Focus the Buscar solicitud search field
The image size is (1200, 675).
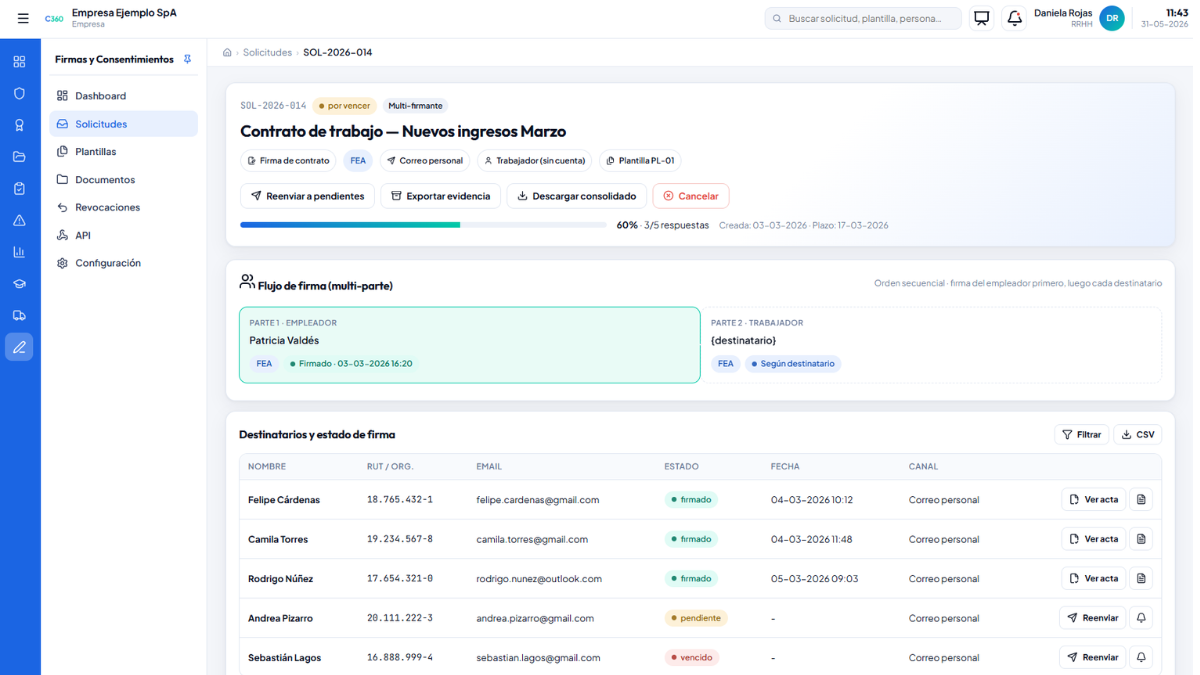(x=863, y=18)
